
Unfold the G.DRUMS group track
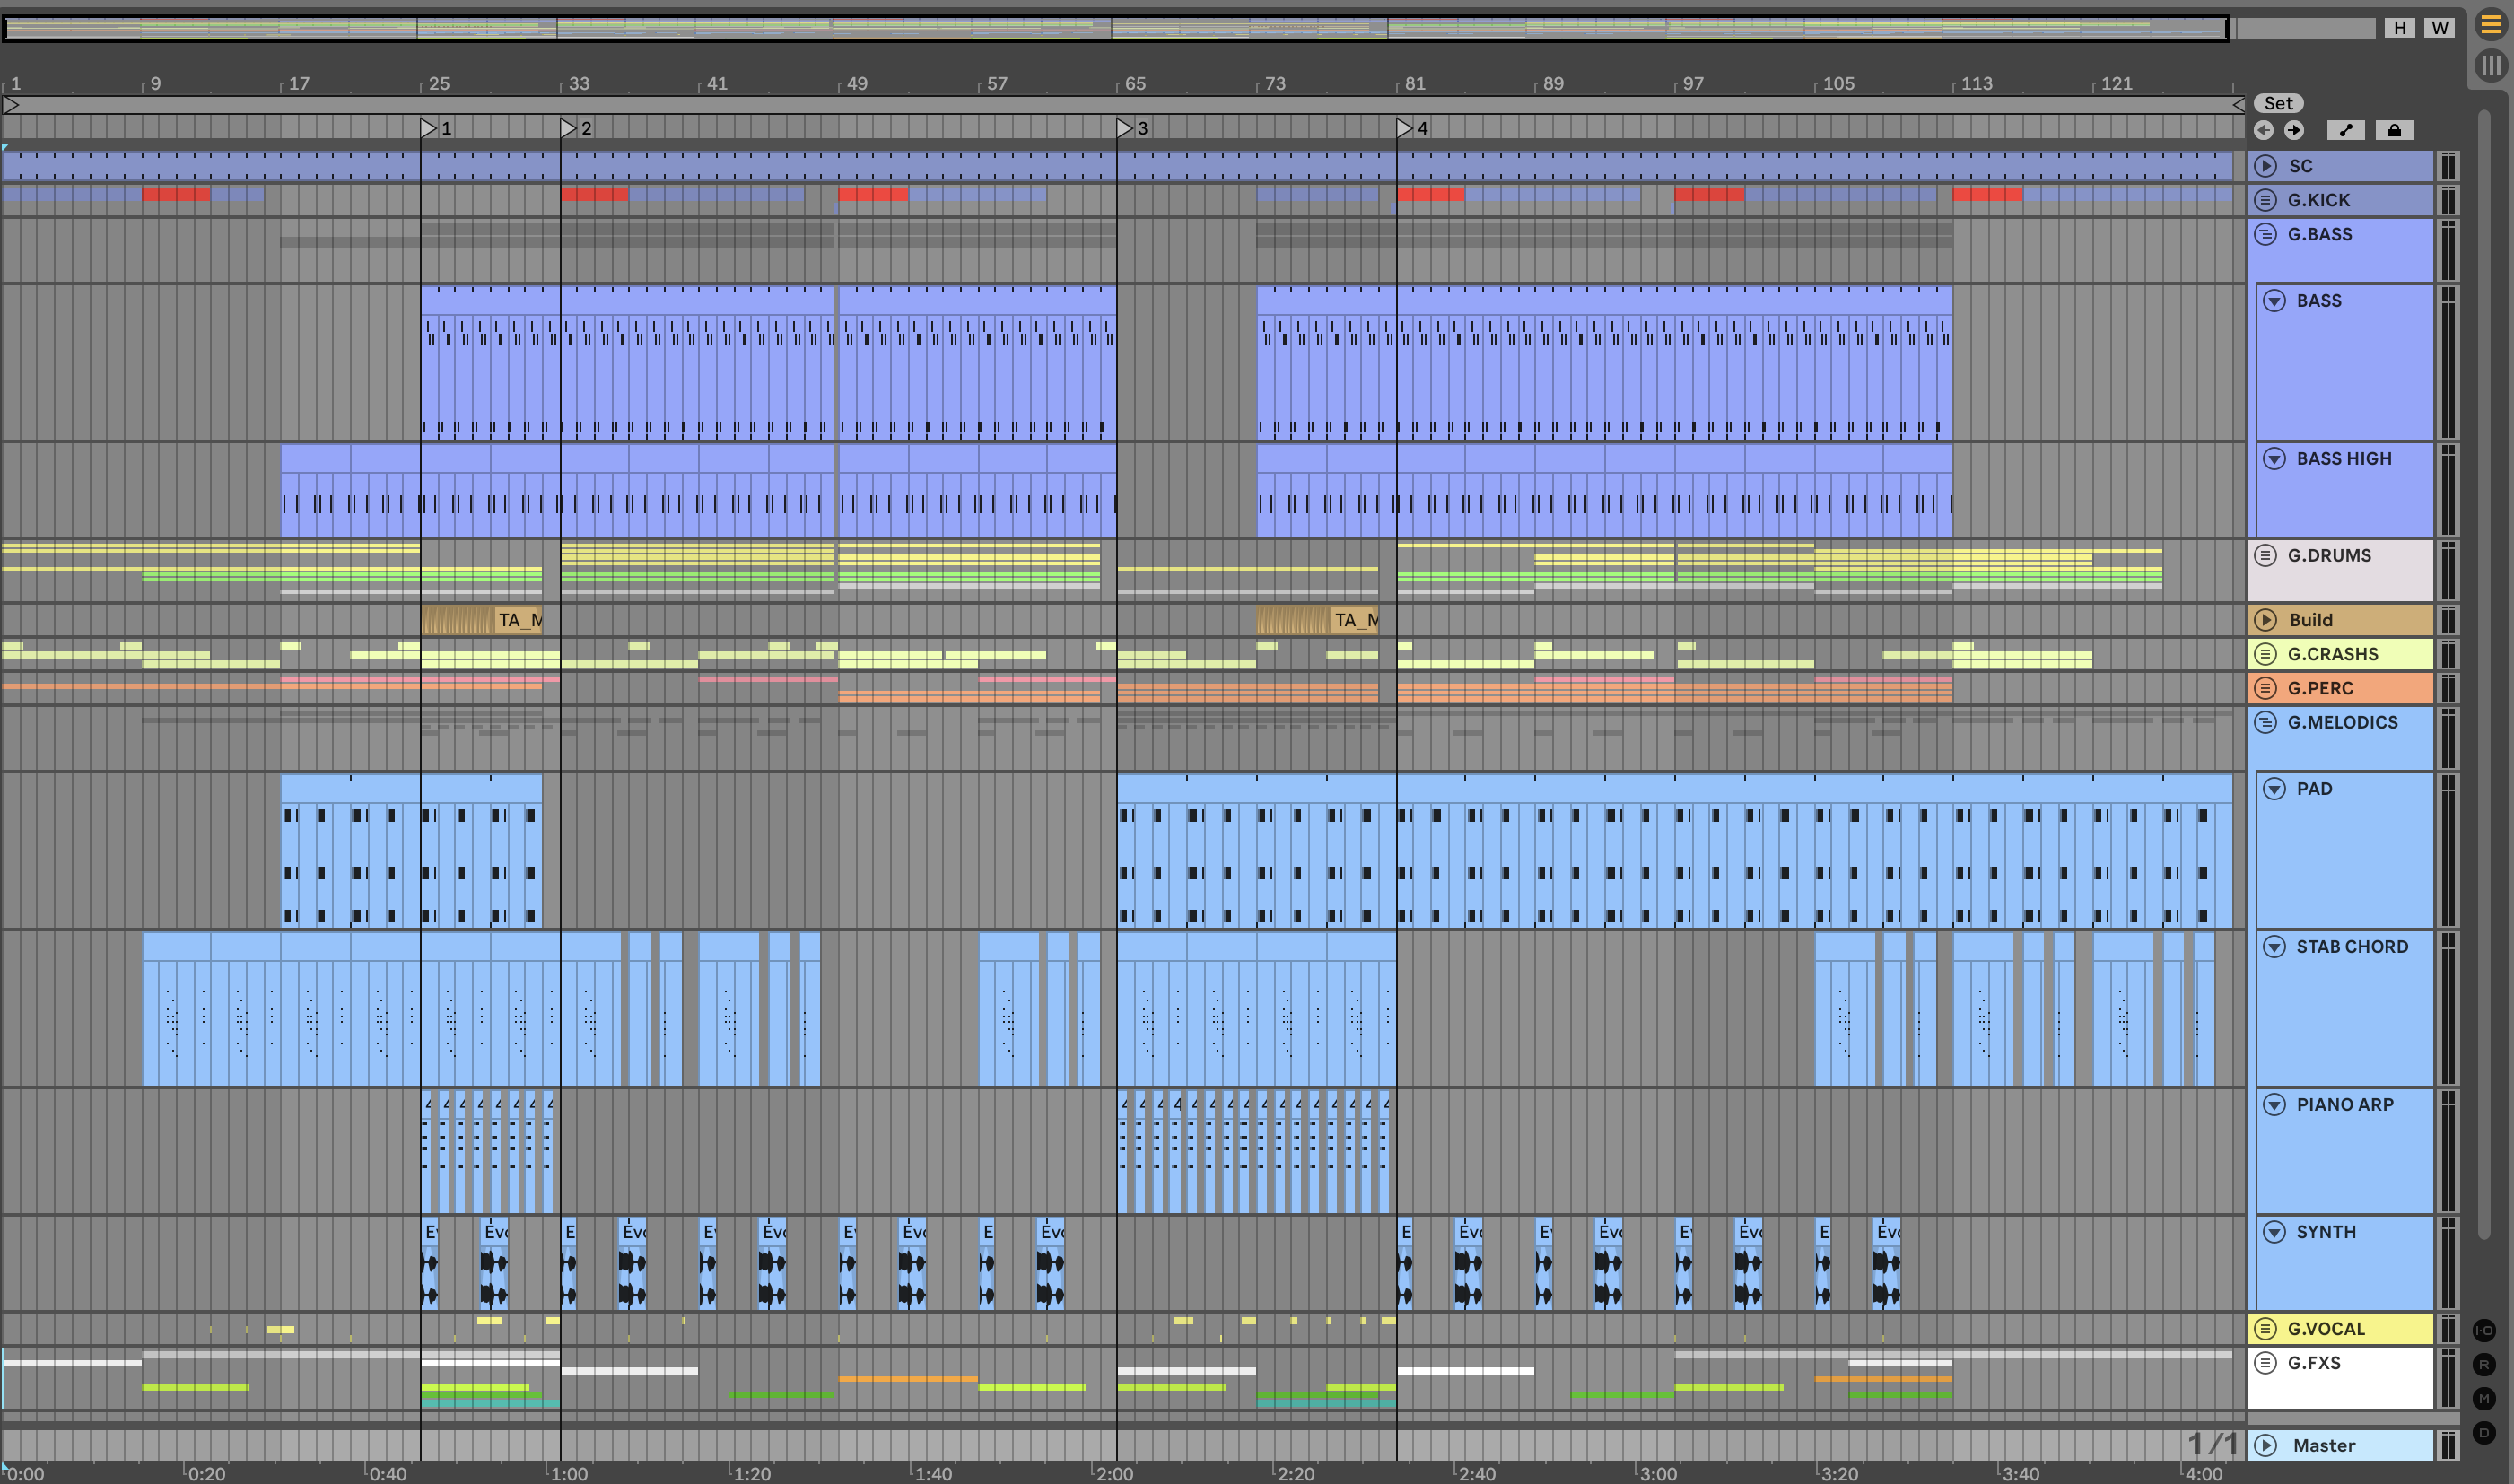(x=2266, y=555)
